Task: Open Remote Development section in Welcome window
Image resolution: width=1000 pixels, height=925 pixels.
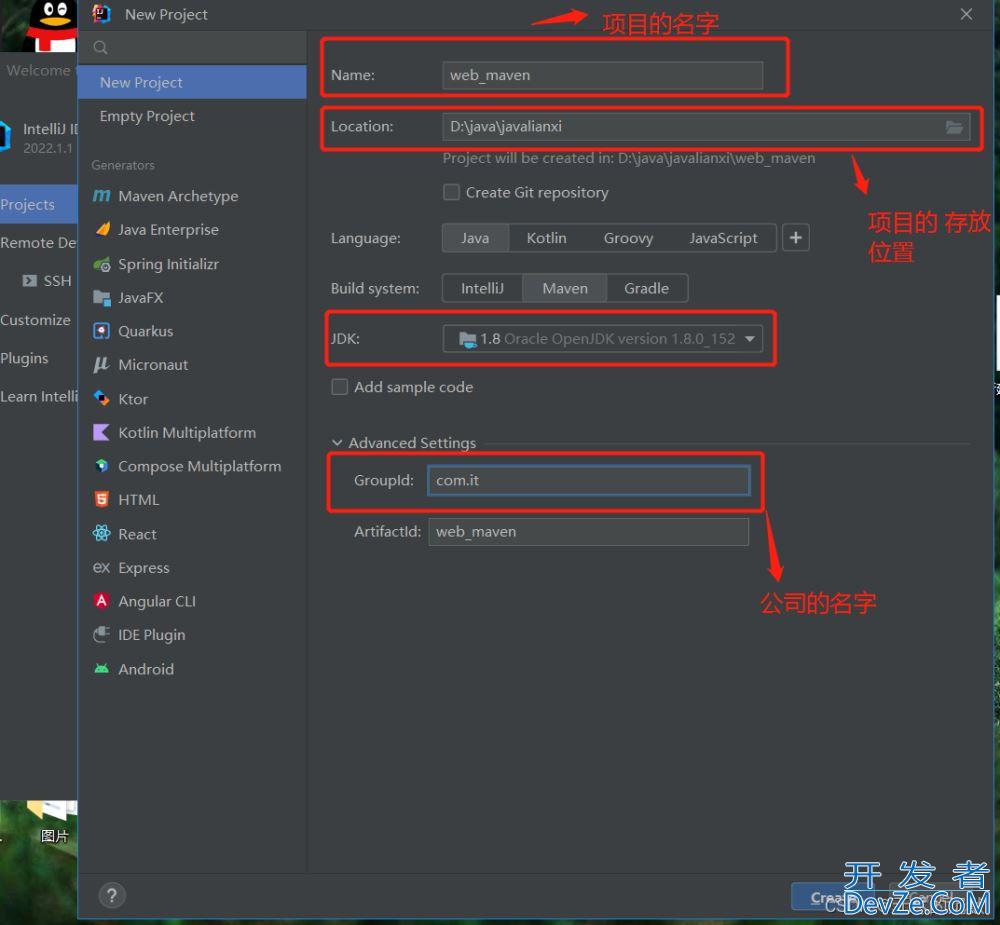Action: point(39,242)
